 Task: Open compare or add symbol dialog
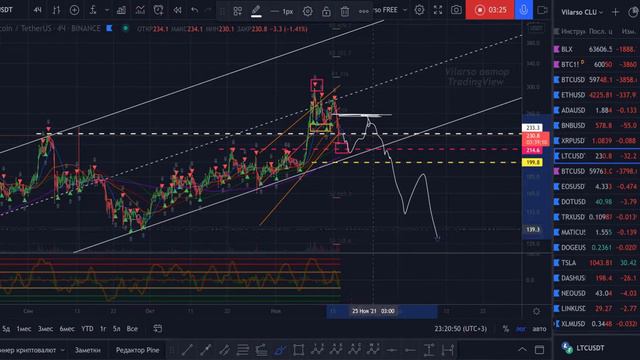point(74,10)
